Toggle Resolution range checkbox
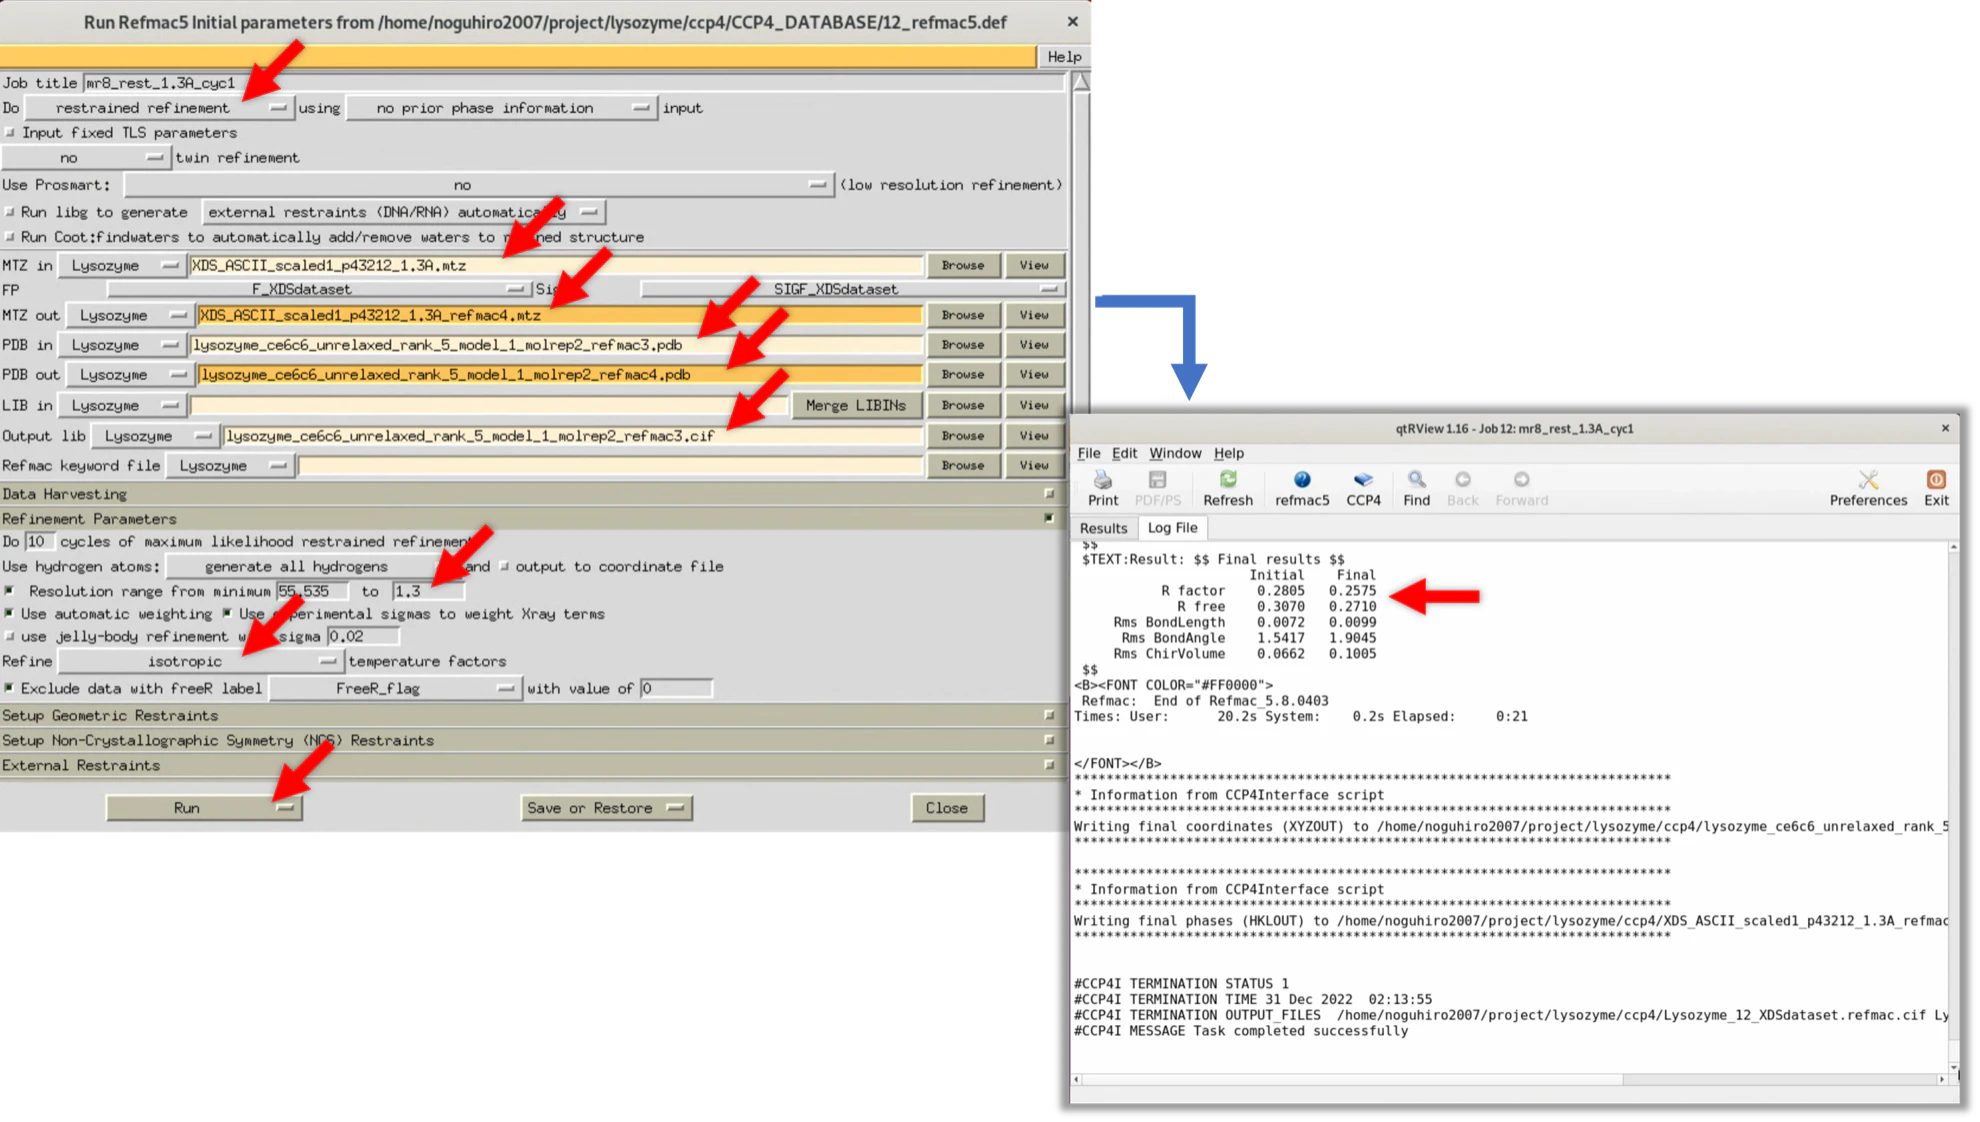 point(10,591)
